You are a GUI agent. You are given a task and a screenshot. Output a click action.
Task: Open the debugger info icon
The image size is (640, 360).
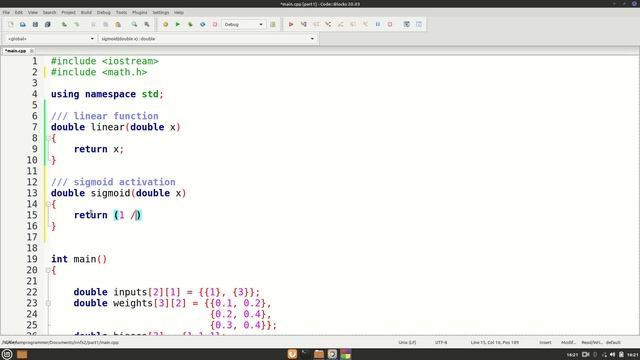click(x=419, y=24)
